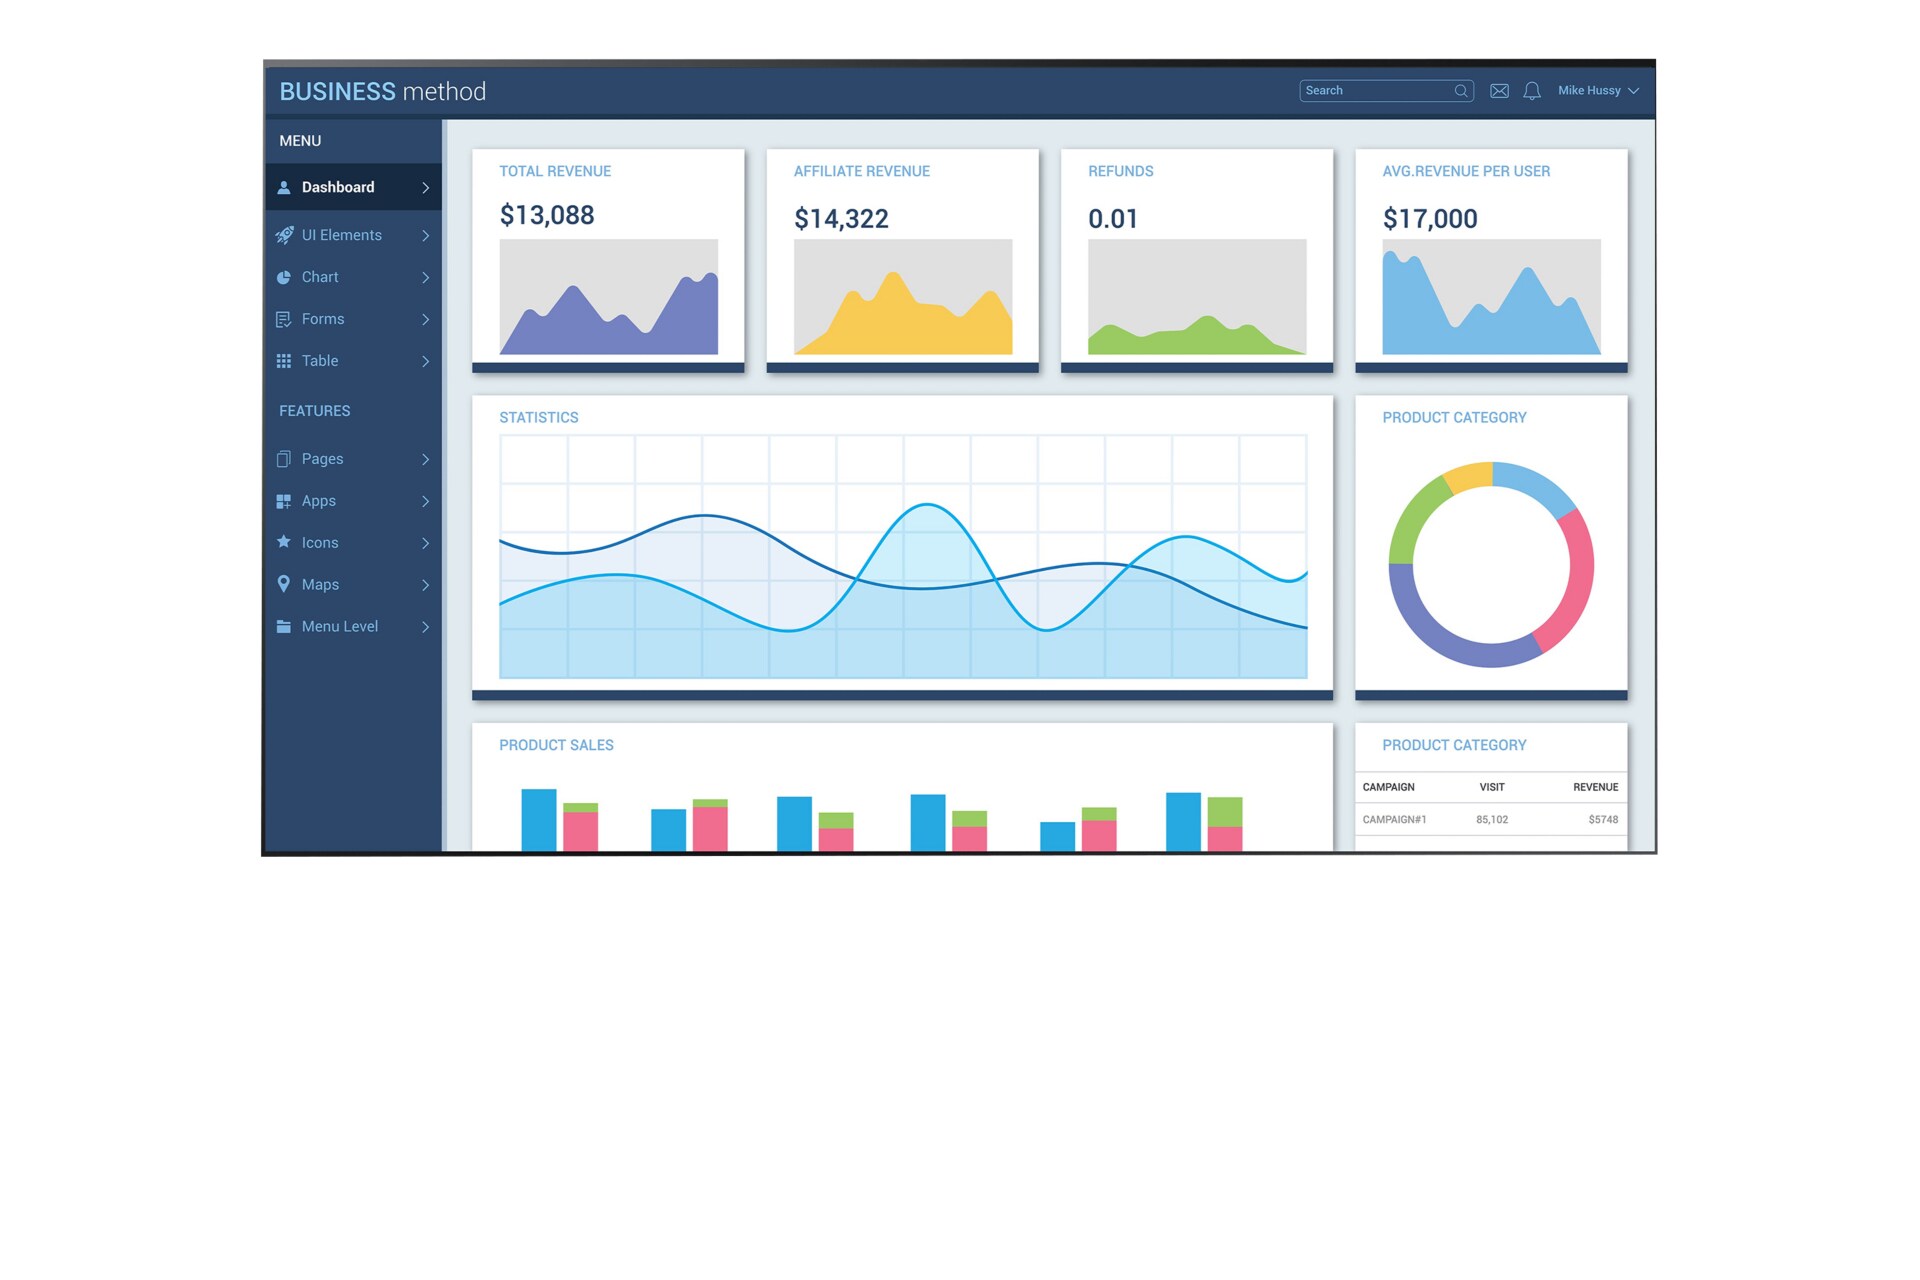Image resolution: width=1920 pixels, height=1280 pixels.
Task: Expand the Pages menu chevron
Action: (426, 460)
